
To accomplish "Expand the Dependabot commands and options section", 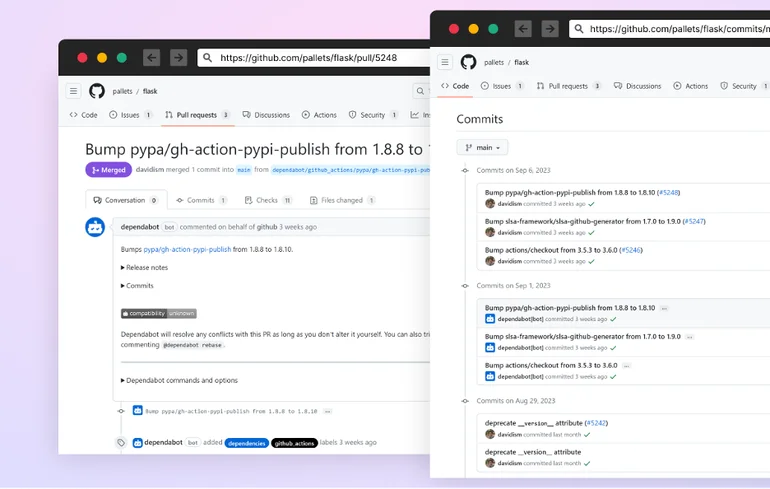I will [180, 380].
